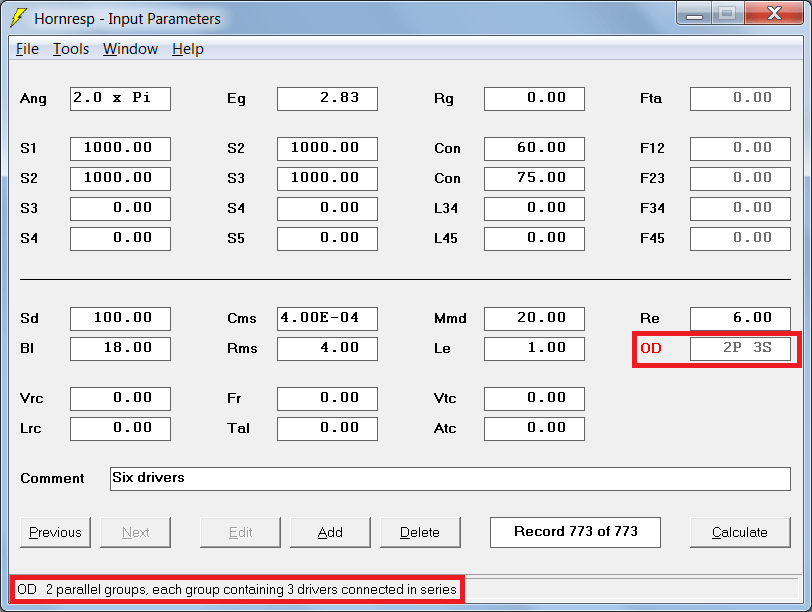Focus the Rg input box
Image resolution: width=812 pixels, height=612 pixels.
pyautogui.click(x=534, y=98)
